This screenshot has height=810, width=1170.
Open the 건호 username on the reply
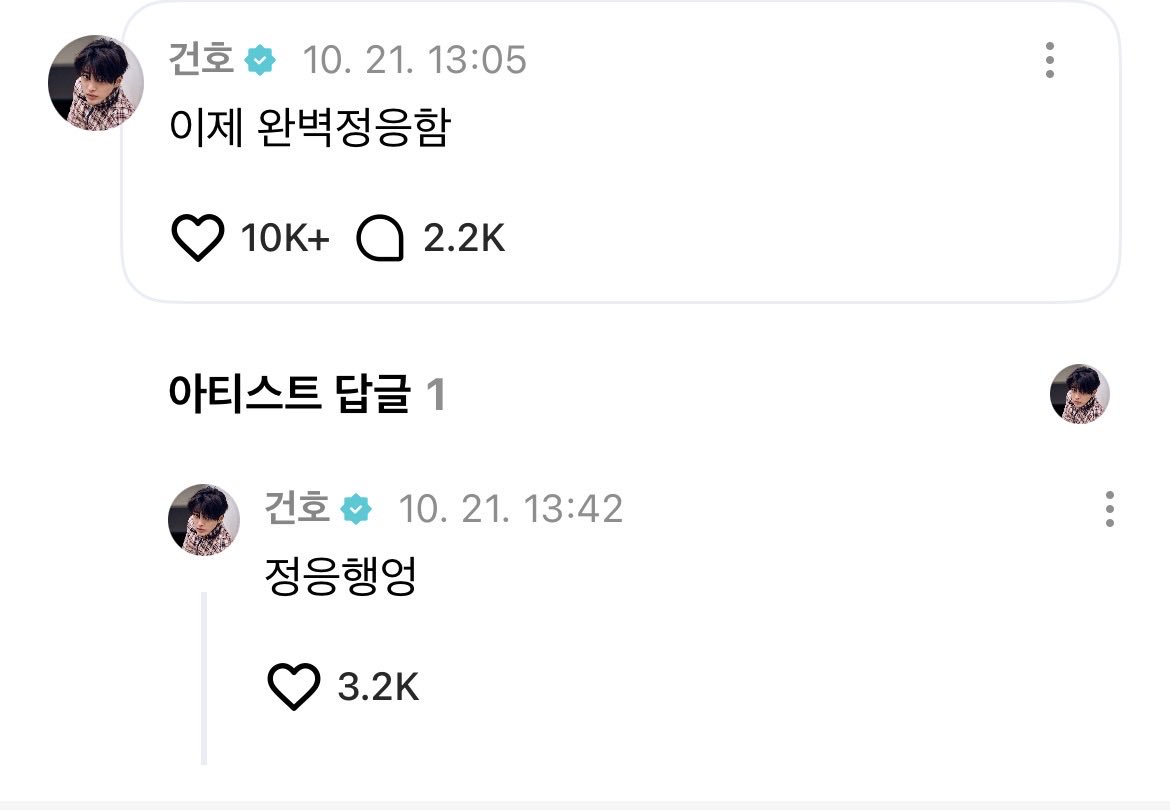[x=297, y=508]
